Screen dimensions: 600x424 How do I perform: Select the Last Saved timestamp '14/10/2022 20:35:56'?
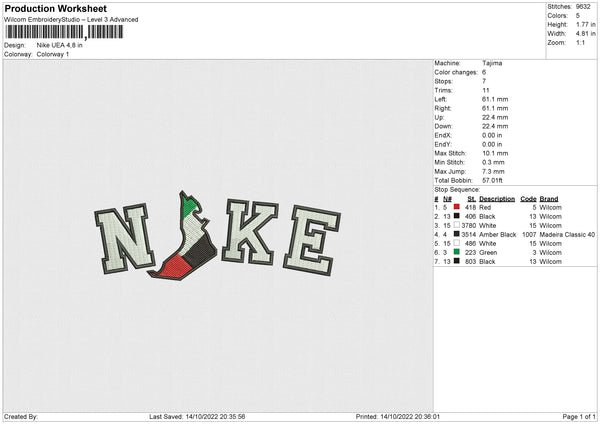215,416
